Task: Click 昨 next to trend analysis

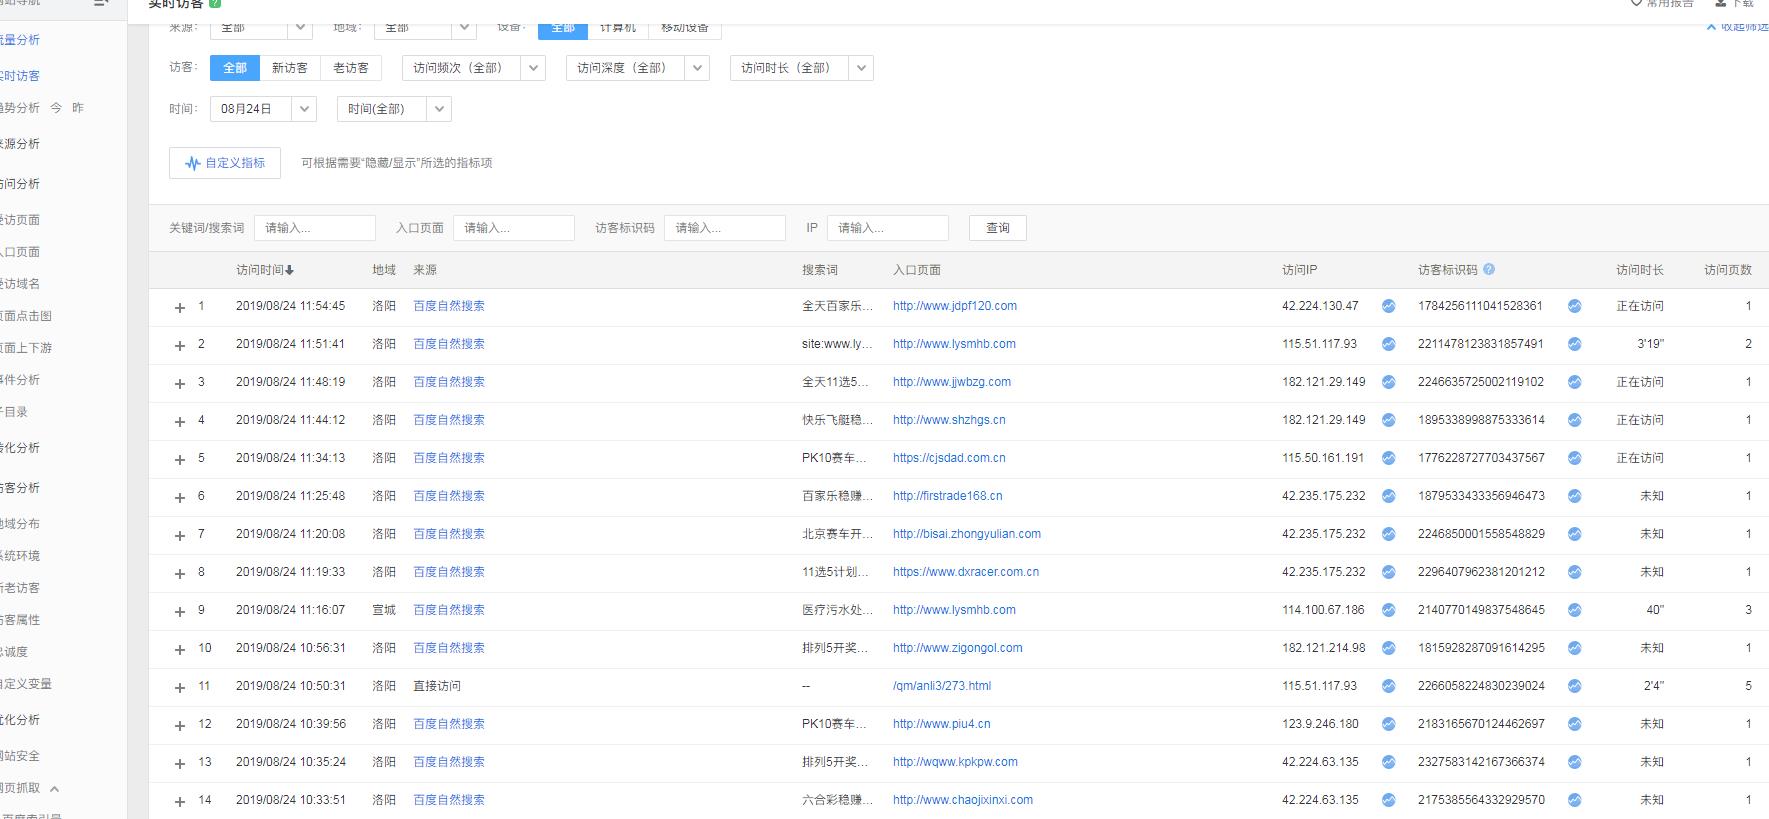Action: point(78,108)
